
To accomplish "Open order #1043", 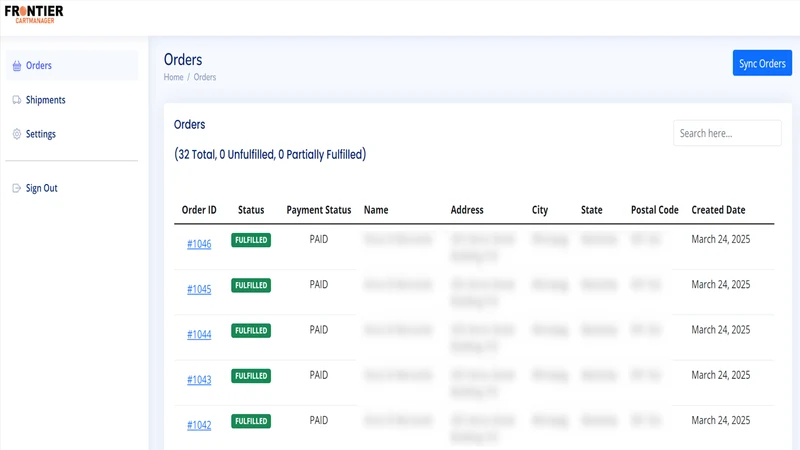I will tap(199, 380).
